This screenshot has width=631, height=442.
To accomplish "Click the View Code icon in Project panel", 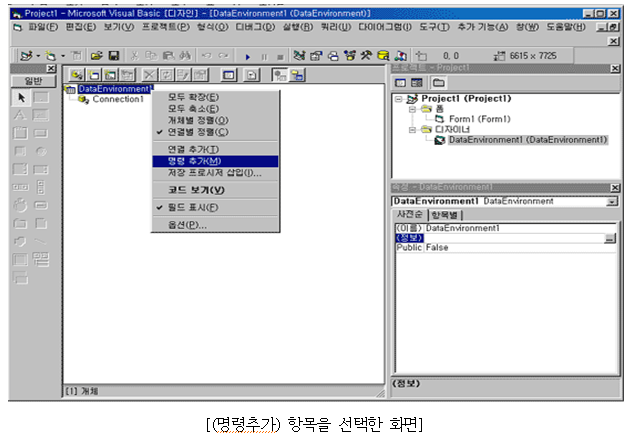I will [x=400, y=83].
